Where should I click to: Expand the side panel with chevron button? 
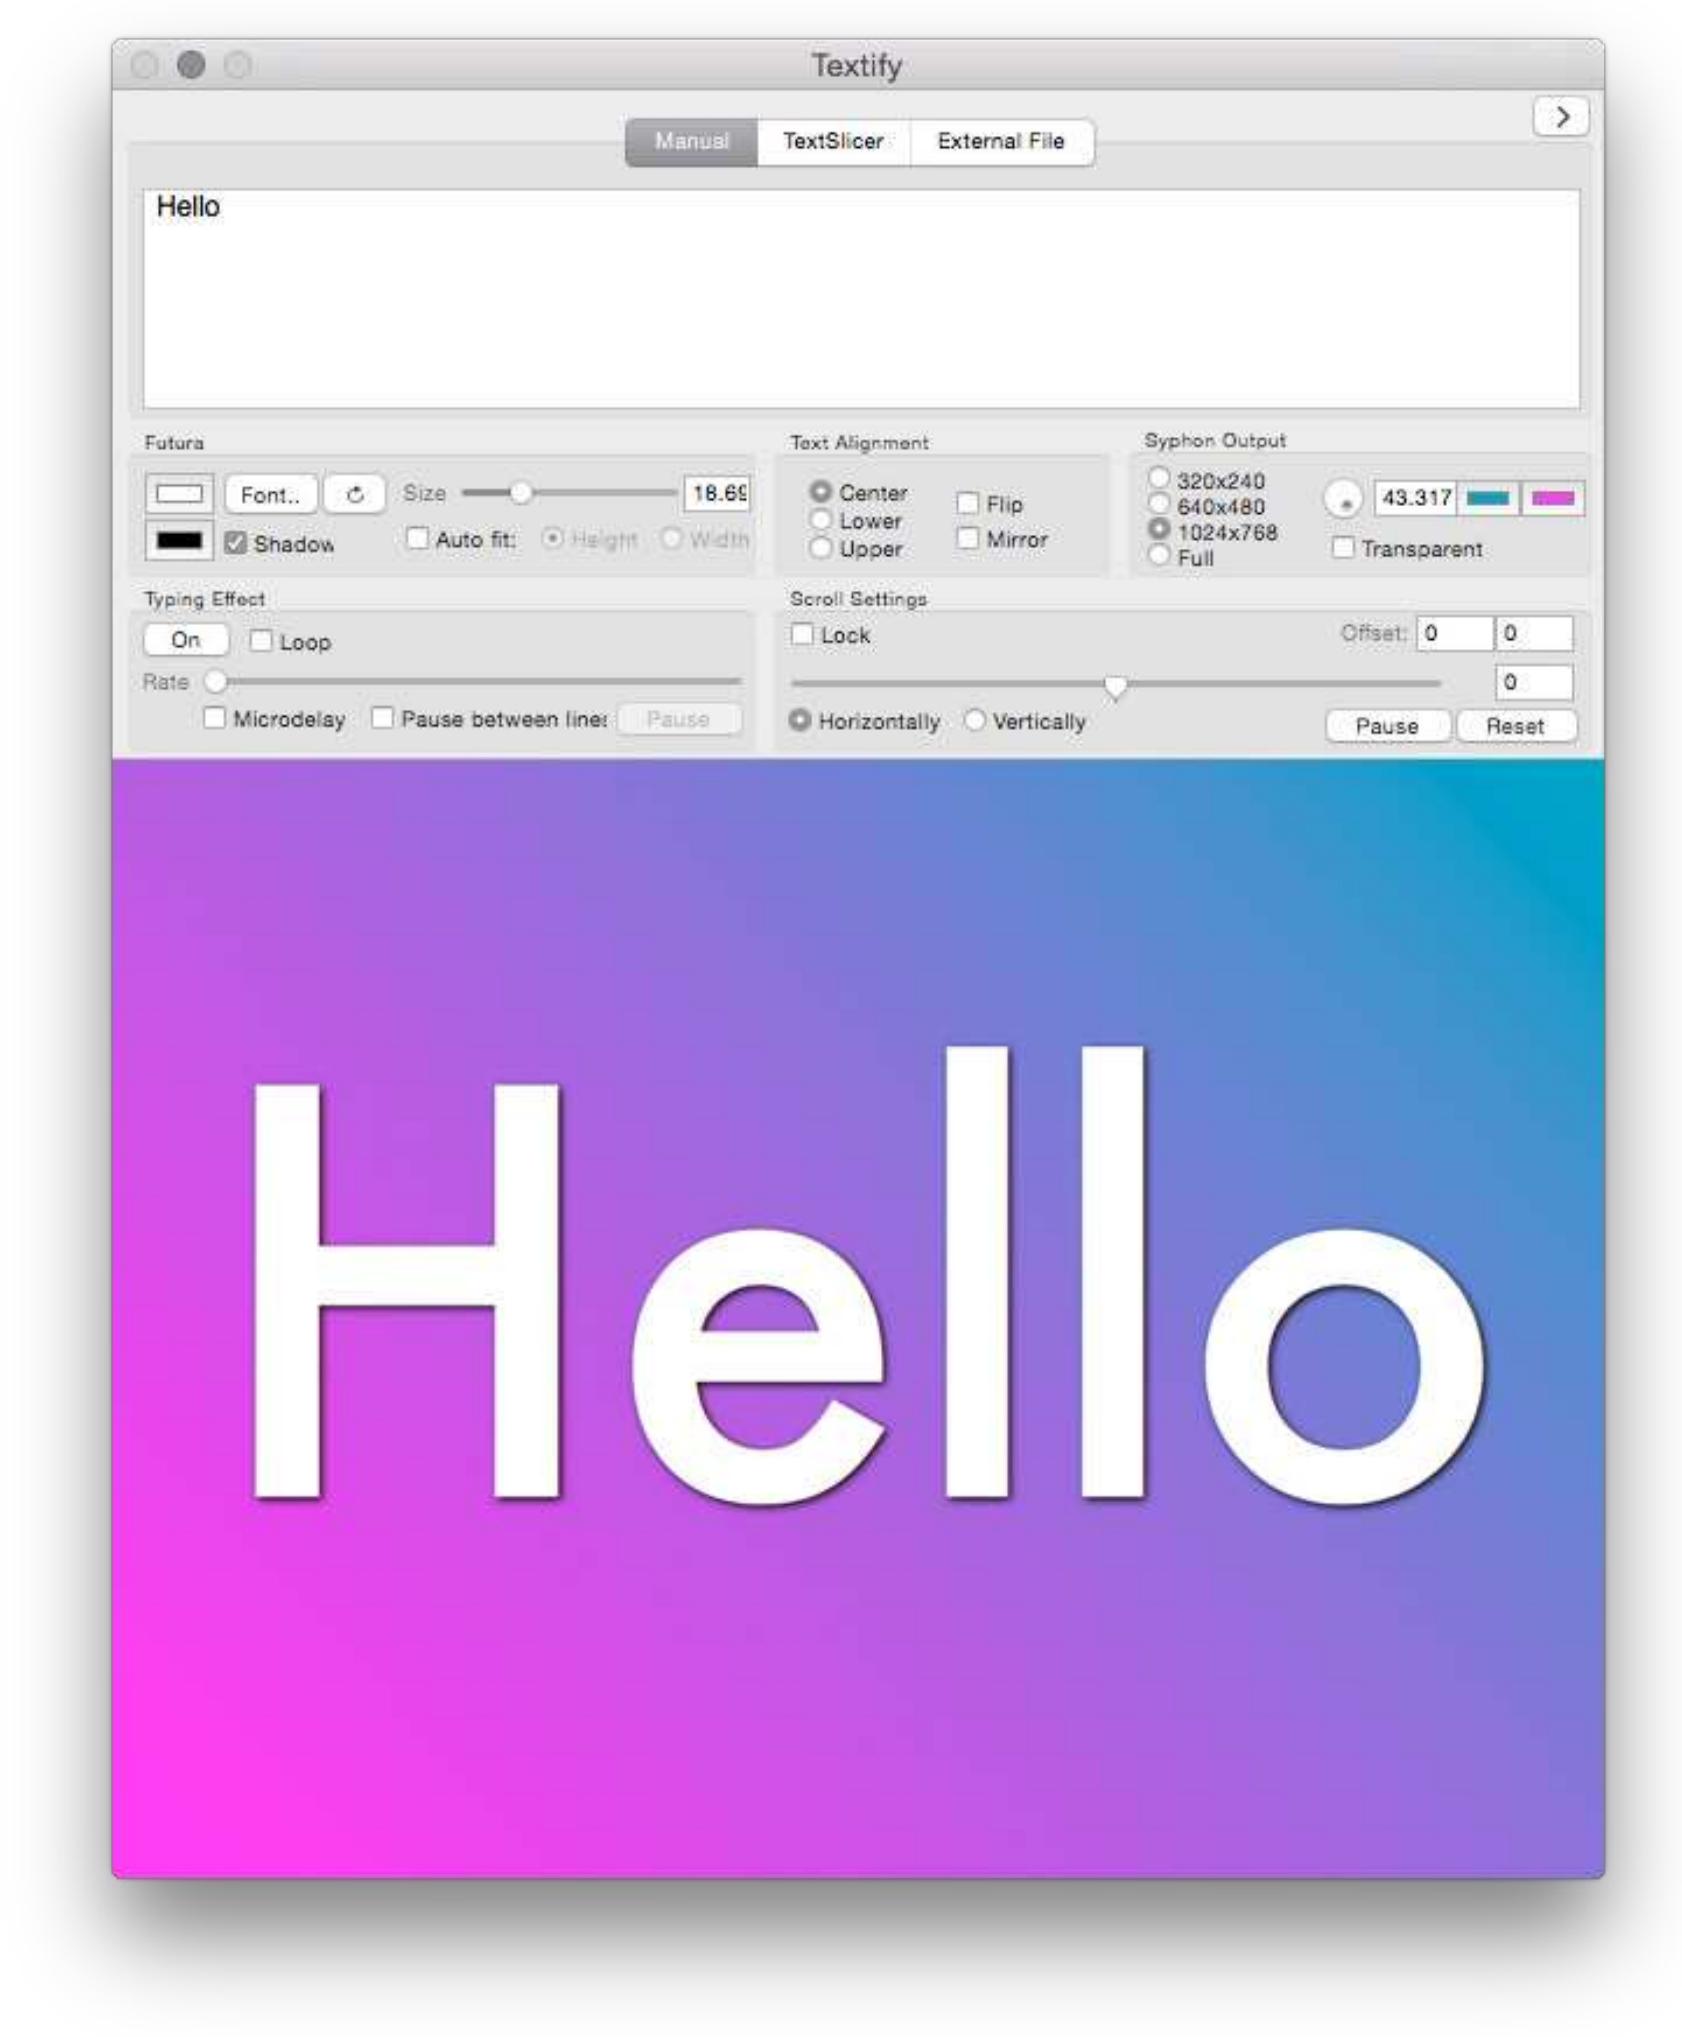click(x=1560, y=117)
